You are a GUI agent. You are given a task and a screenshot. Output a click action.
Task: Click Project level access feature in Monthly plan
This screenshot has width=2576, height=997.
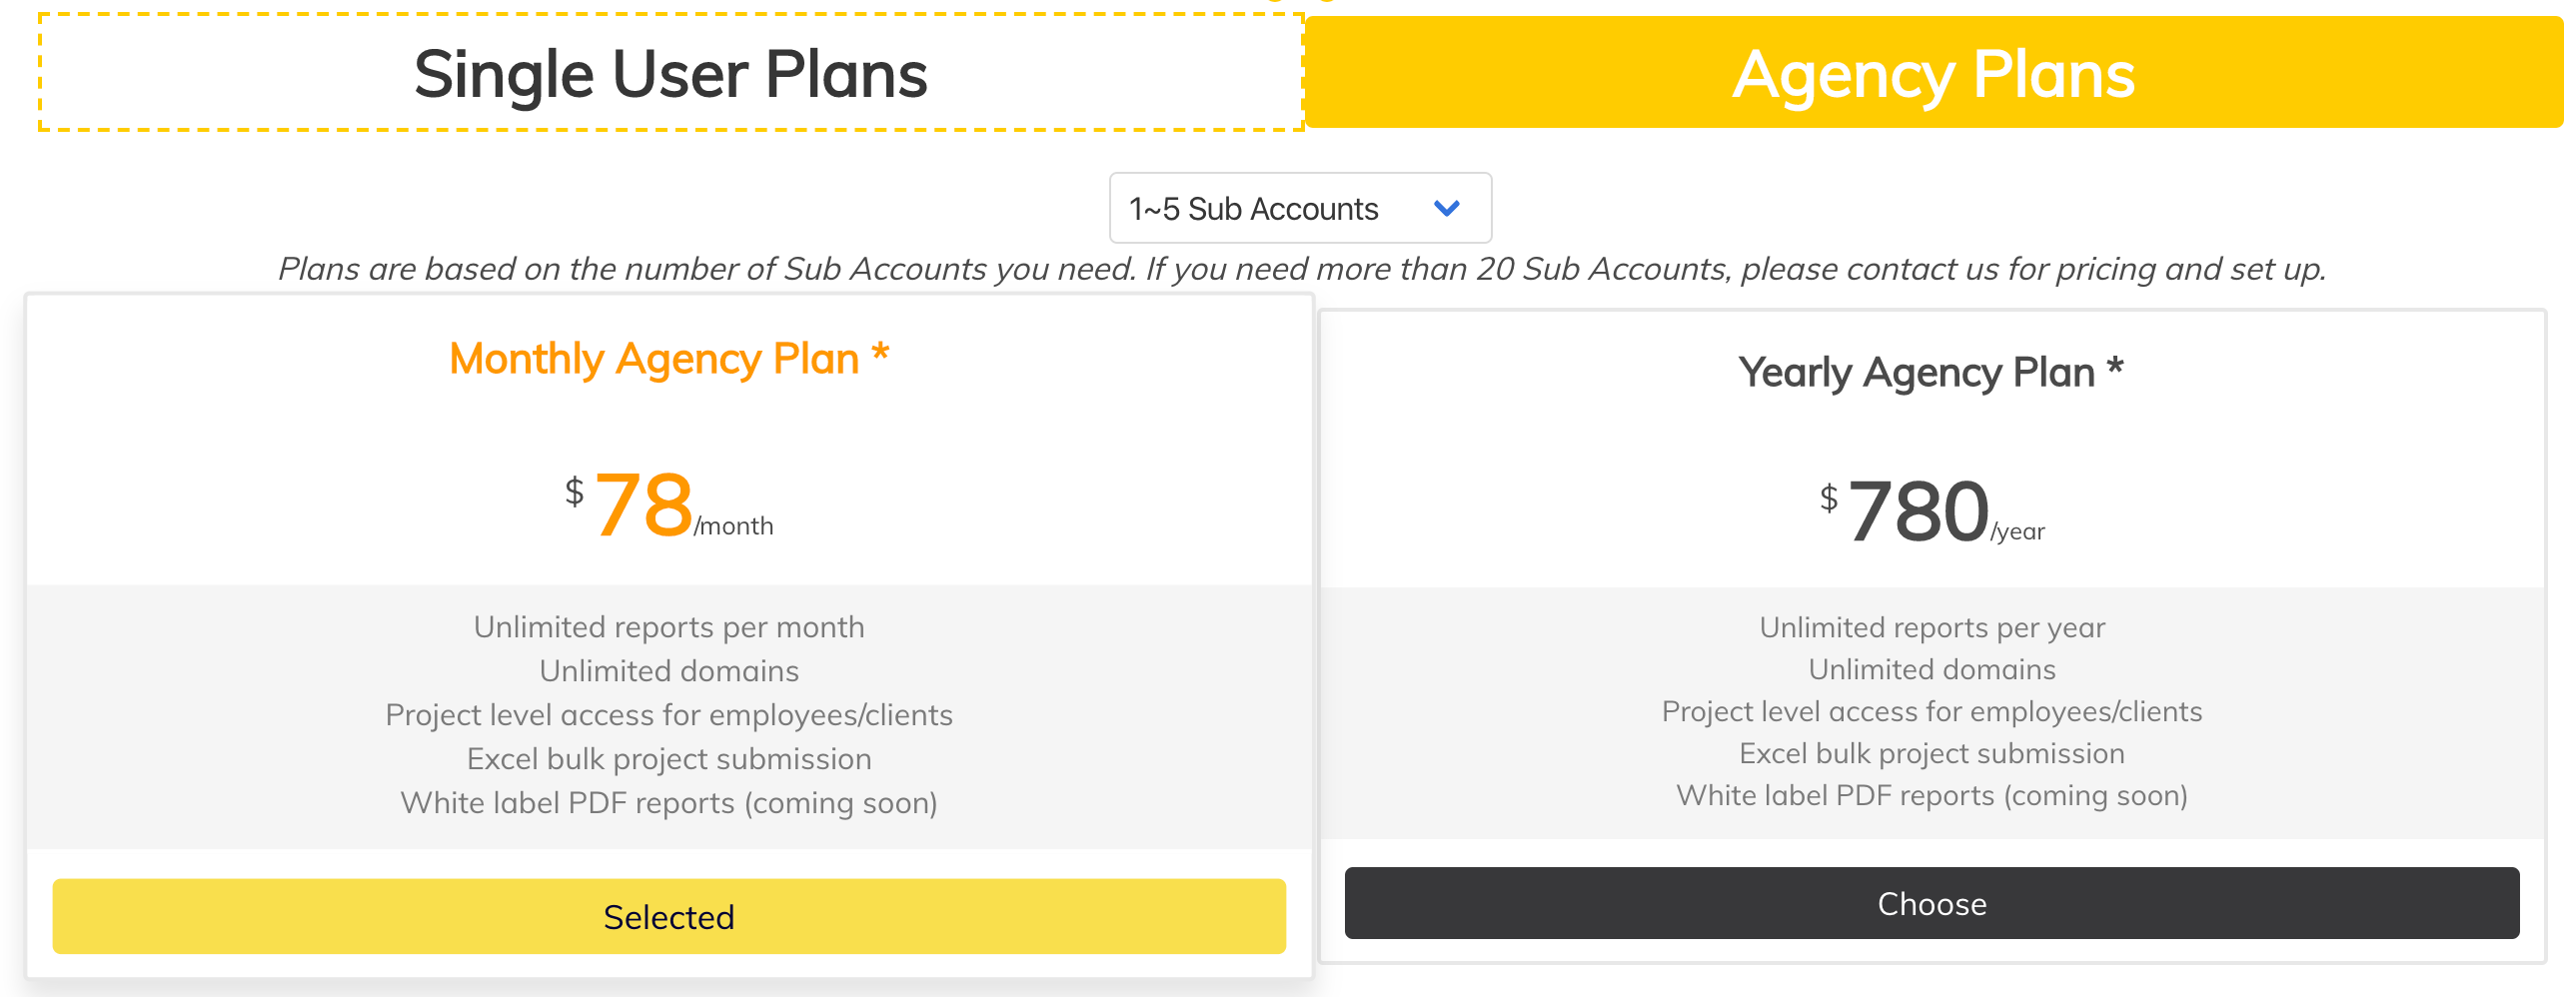point(668,714)
